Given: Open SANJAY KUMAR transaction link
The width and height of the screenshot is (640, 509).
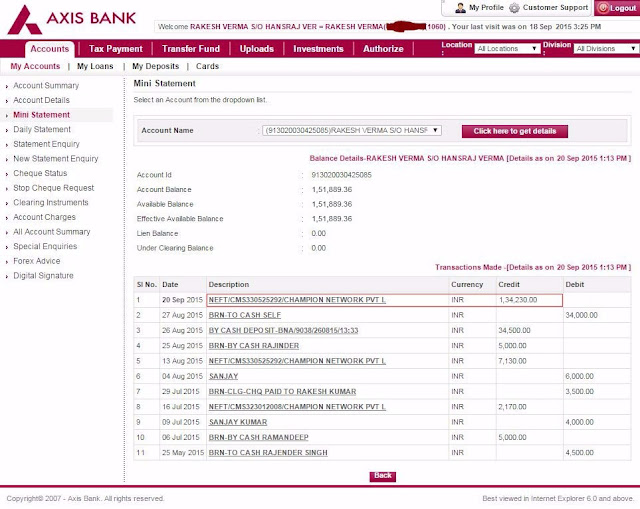Looking at the screenshot, I should [x=238, y=422].
